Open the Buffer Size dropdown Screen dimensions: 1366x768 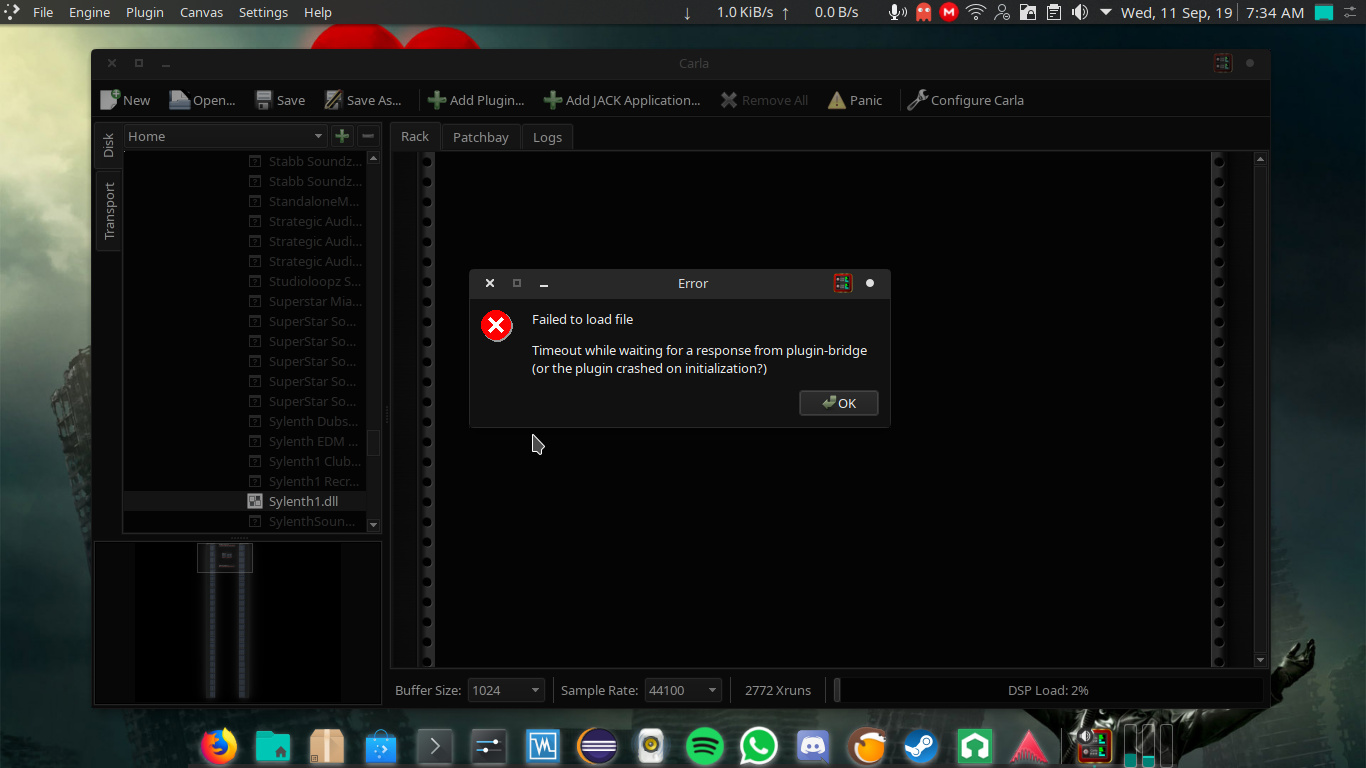click(506, 689)
